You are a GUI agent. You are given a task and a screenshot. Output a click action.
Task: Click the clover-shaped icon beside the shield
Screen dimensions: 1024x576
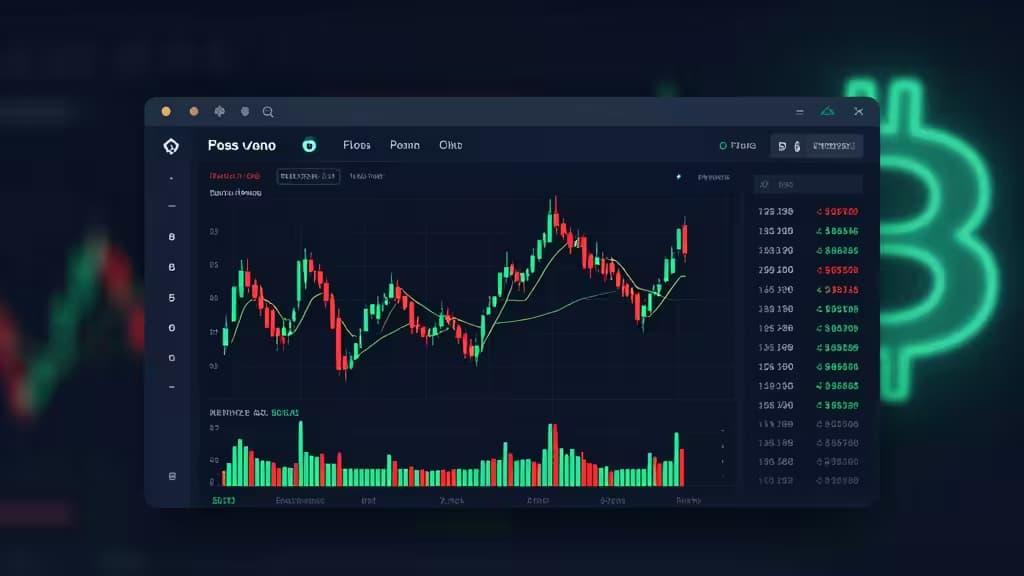click(219, 112)
